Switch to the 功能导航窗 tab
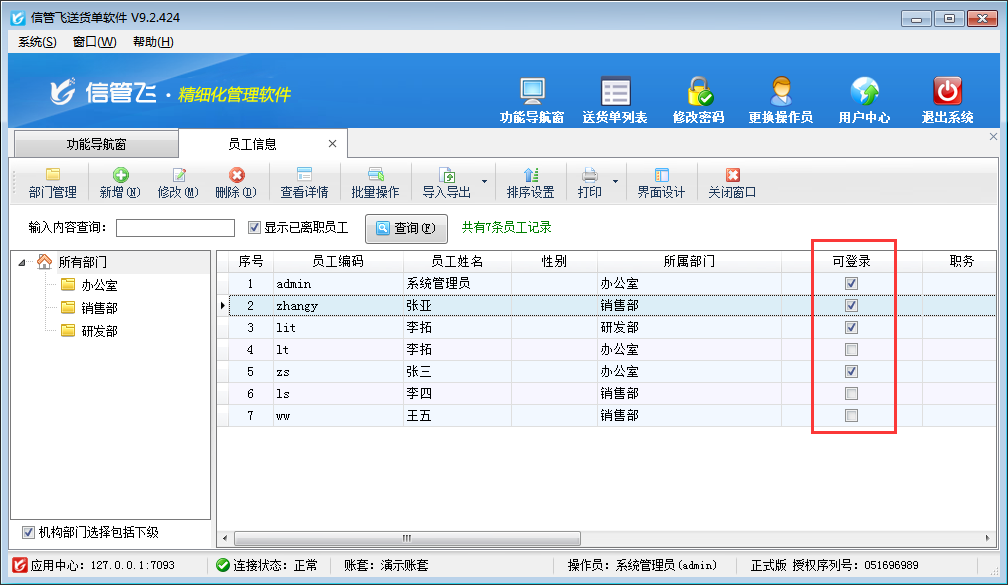Viewport: 1008px width, 585px height. click(96, 144)
